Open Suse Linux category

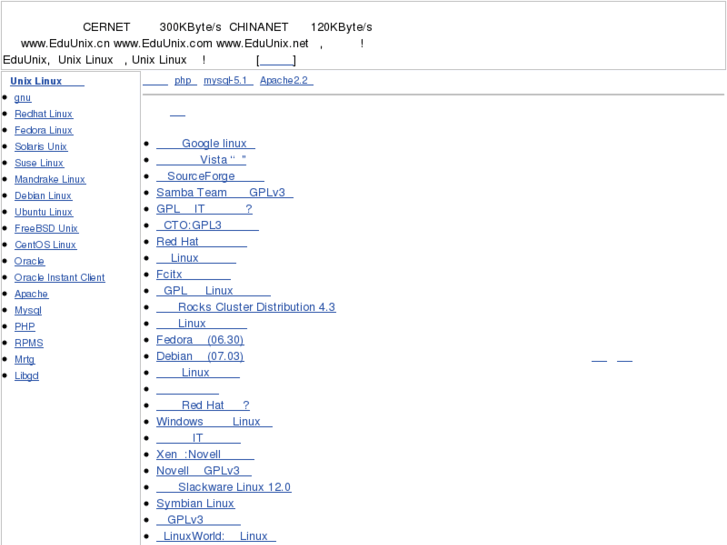pyautogui.click(x=39, y=163)
